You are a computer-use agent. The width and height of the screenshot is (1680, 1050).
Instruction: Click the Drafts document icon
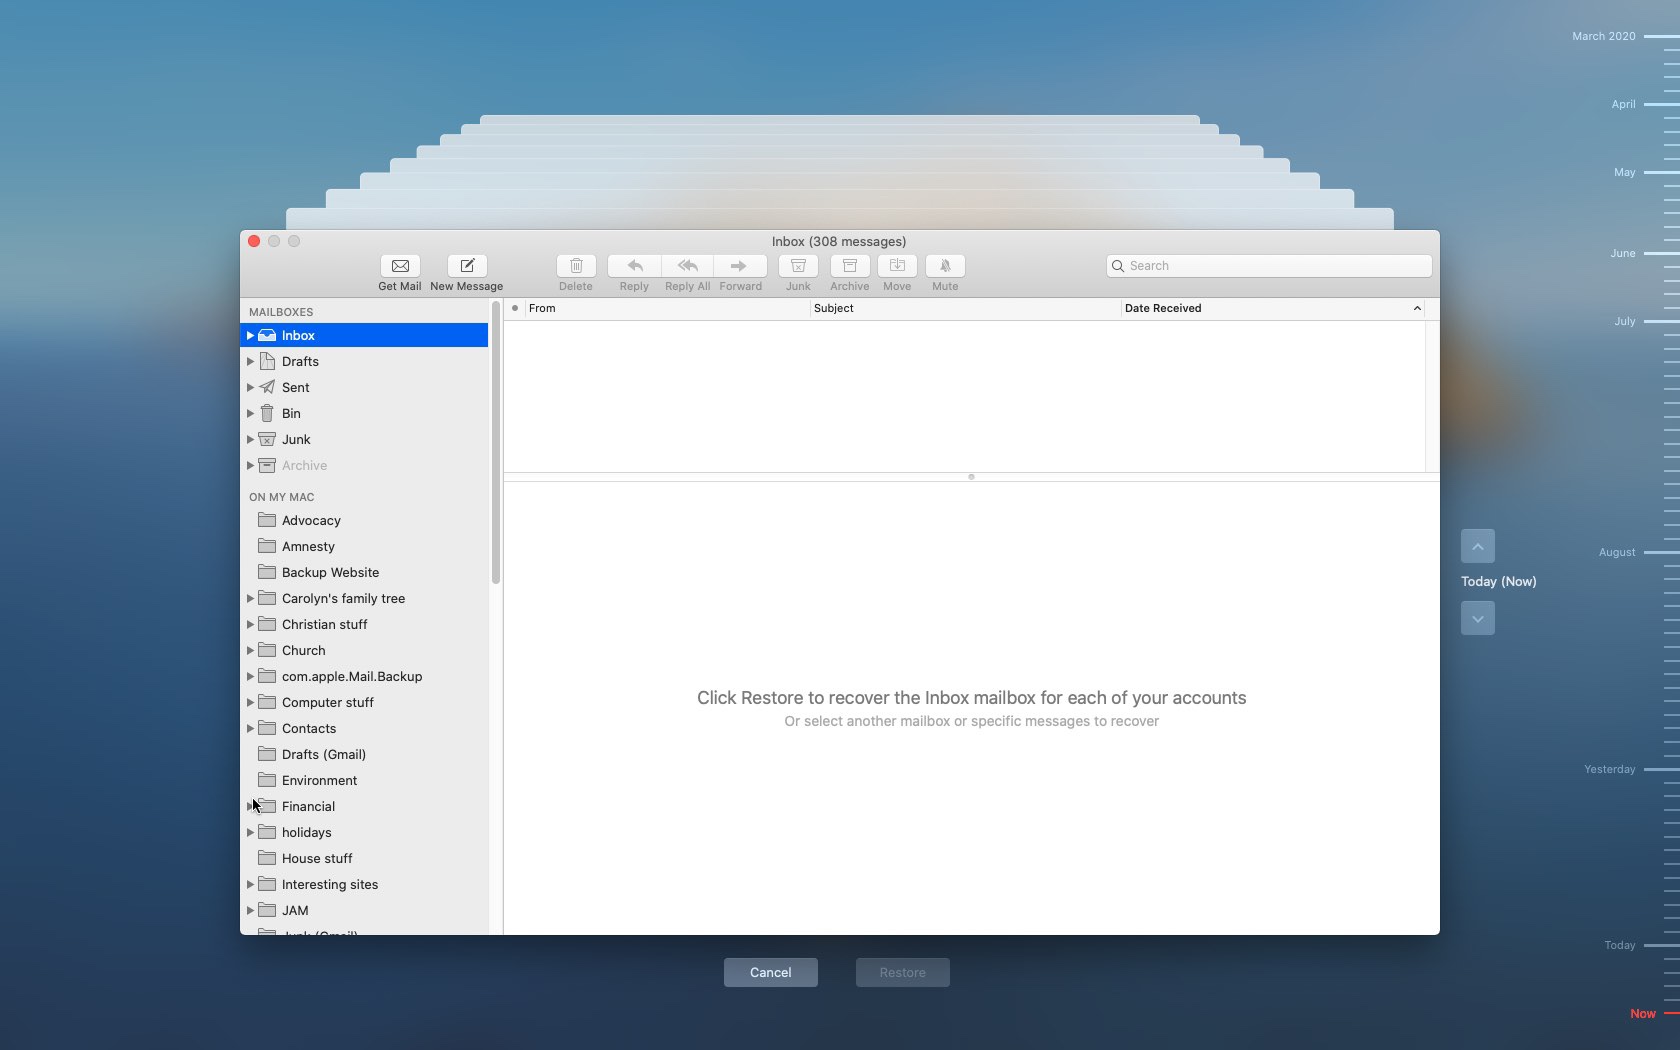267,361
